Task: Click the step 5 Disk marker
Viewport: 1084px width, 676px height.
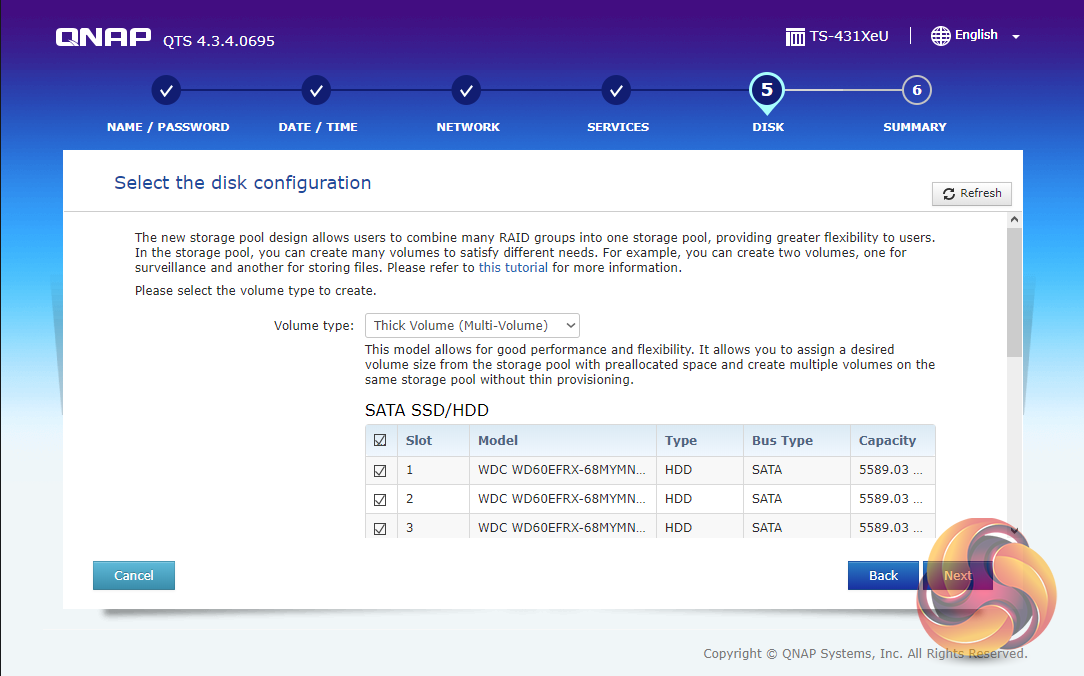Action: 766,91
